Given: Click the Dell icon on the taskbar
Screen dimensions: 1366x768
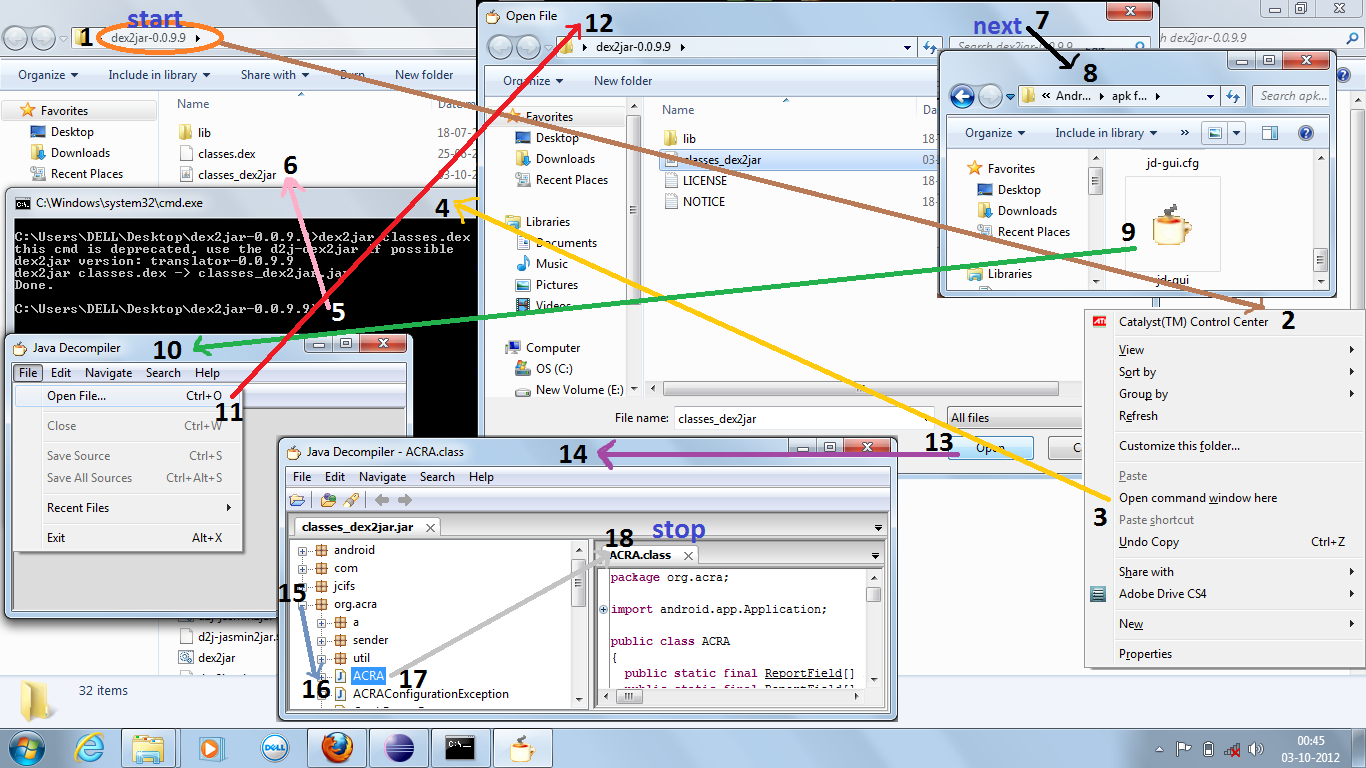Looking at the screenshot, I should point(275,748).
